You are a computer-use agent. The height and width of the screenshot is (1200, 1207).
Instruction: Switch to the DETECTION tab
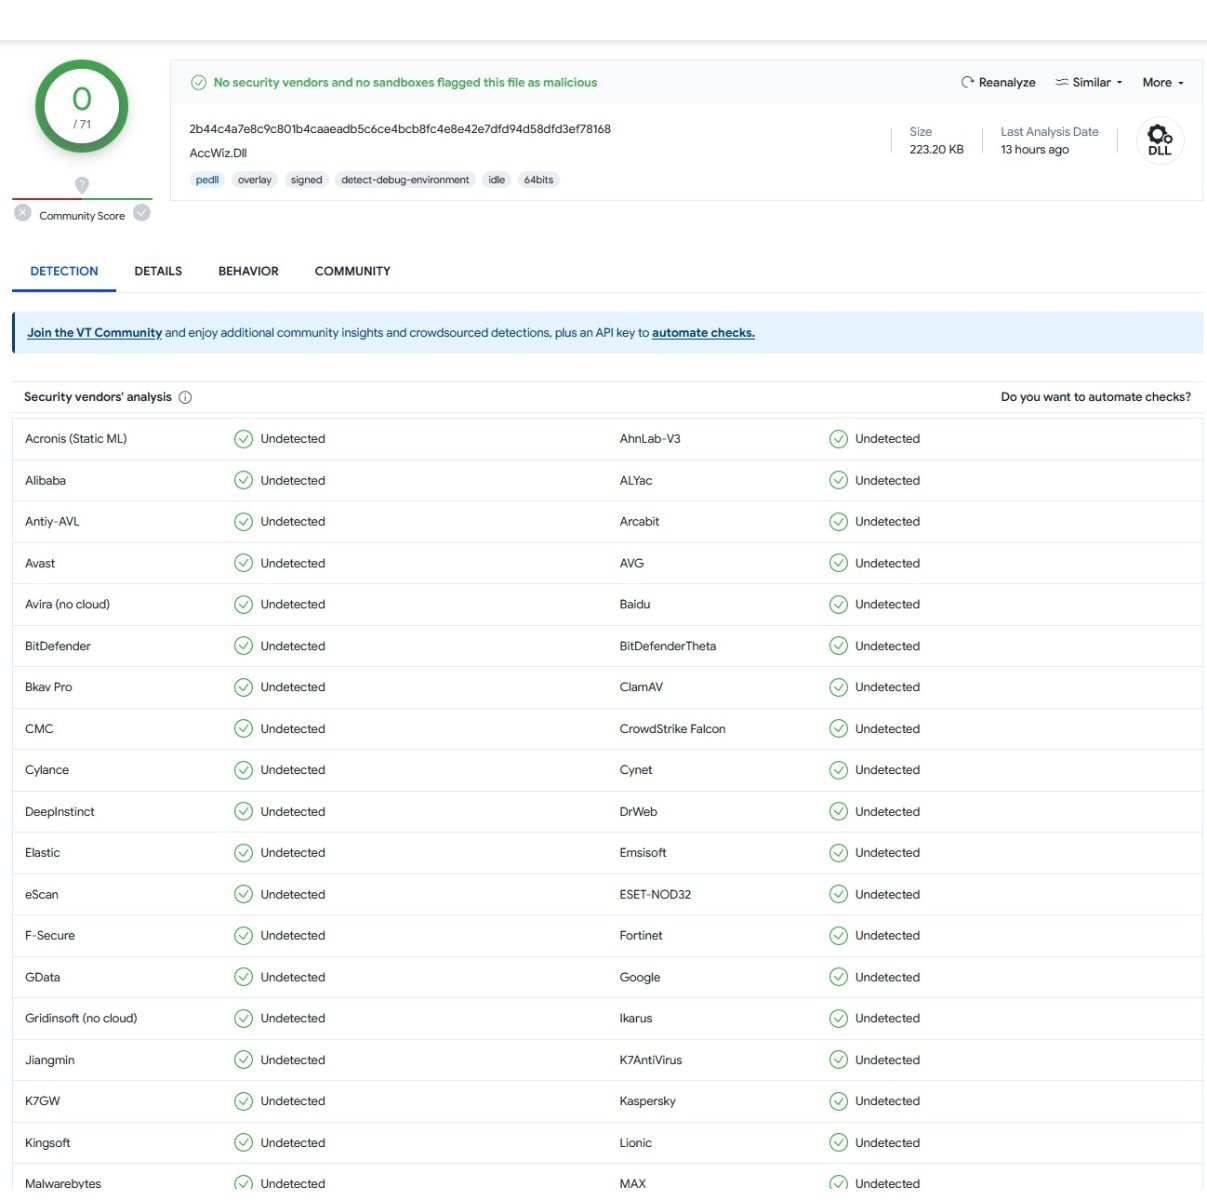click(x=64, y=271)
